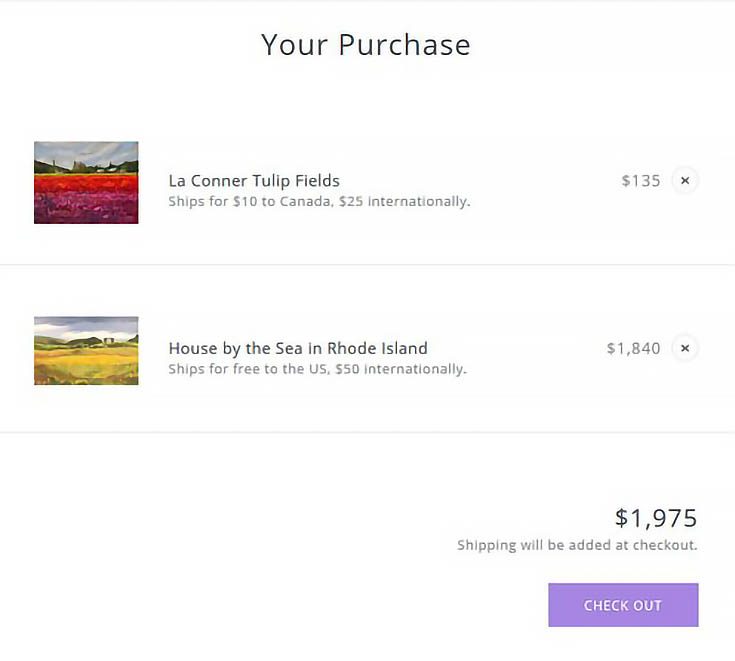Remove House by the Sea item
The width and height of the screenshot is (735, 661).
pos(685,348)
